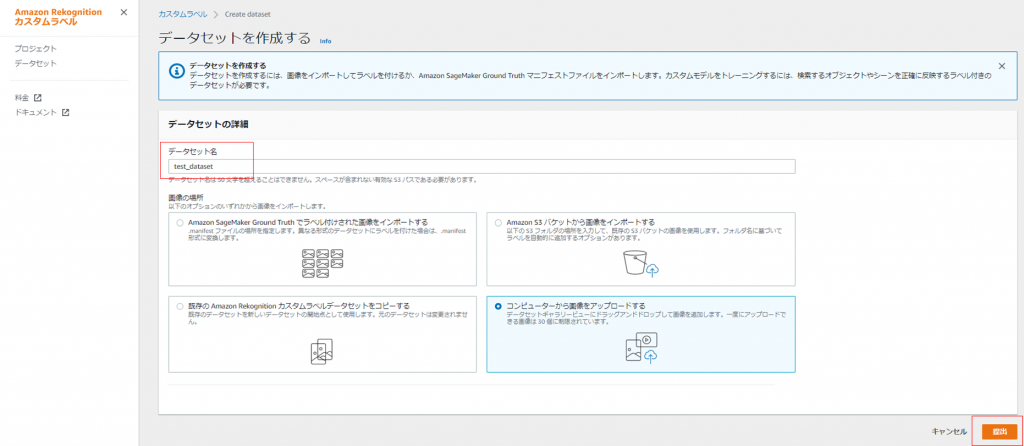Viewport: 1024px width, 446px height.
Task: Open the データセット sidebar item
Action: tap(35, 63)
